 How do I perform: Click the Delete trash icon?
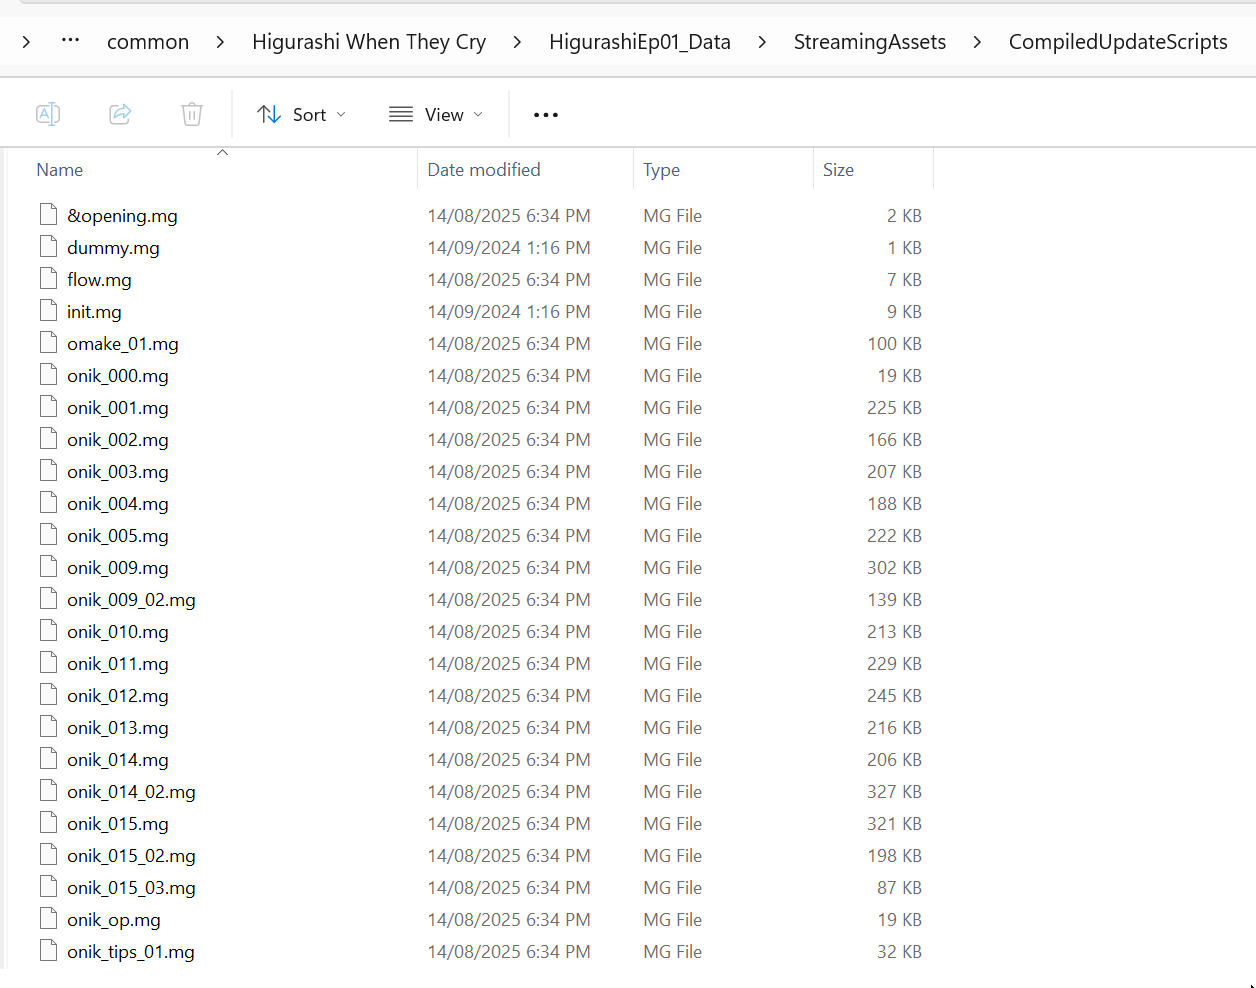tap(192, 114)
